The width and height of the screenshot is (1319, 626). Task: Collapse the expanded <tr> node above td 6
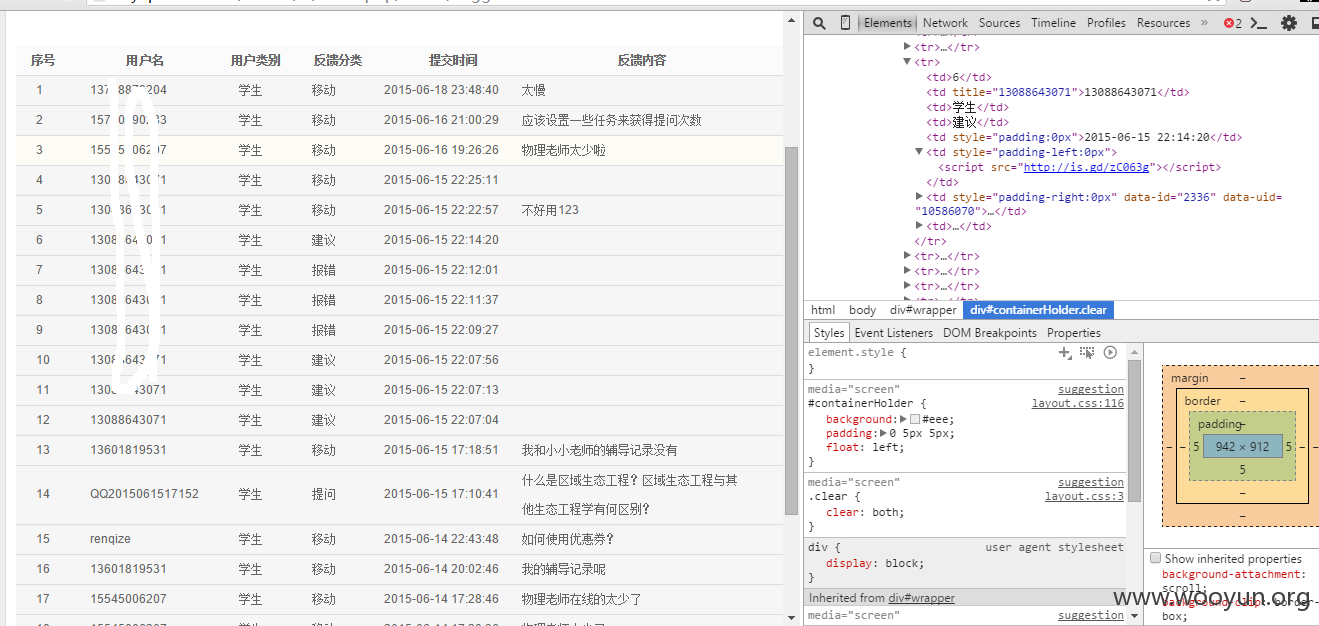point(908,62)
